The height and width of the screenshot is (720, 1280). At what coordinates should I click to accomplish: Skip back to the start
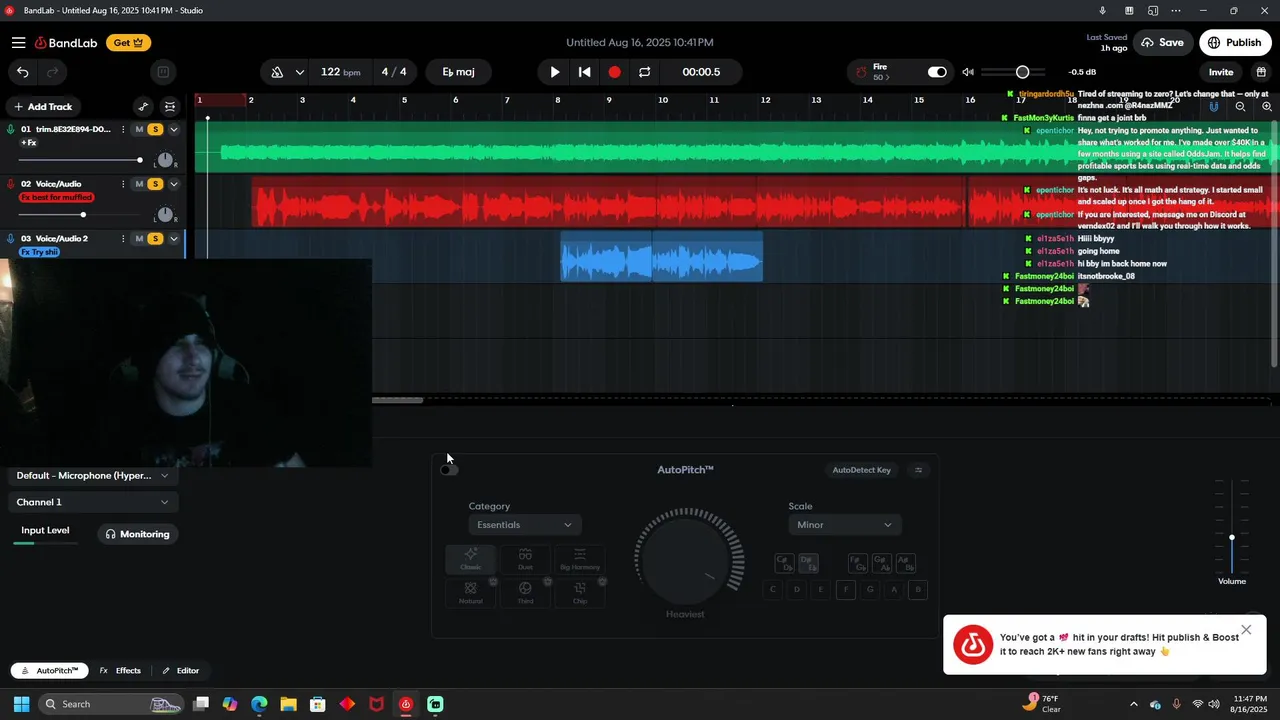coord(585,72)
